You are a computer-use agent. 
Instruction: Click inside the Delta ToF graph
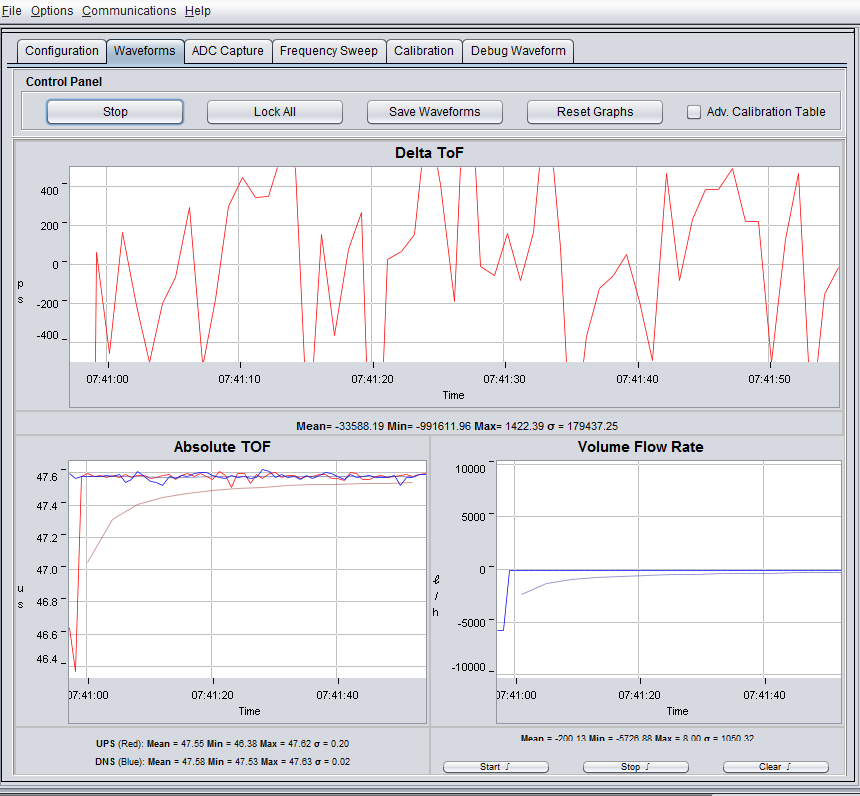coord(454,265)
